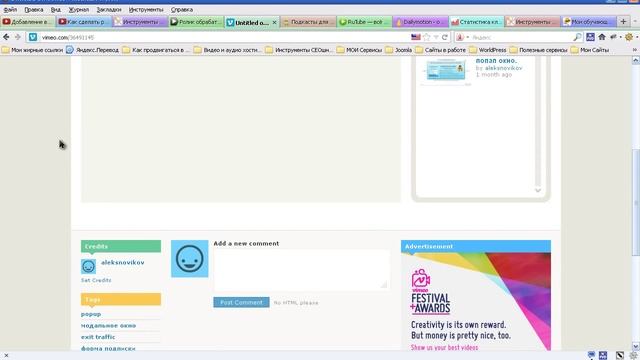This screenshot has height=360, width=640.
Task: Click the Vimeo Festival Awards camera logo
Action: point(420,279)
